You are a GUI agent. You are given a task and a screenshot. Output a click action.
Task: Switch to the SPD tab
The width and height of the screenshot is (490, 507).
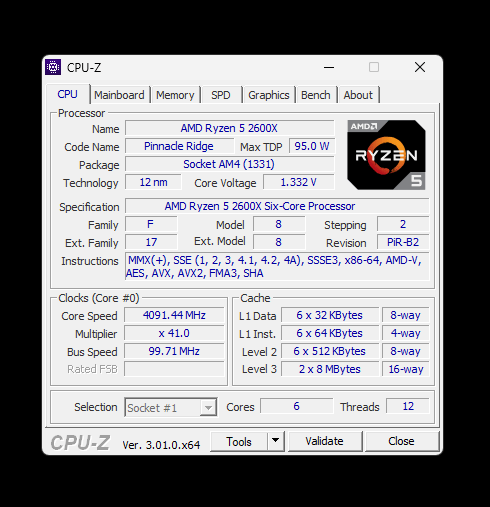pos(221,95)
